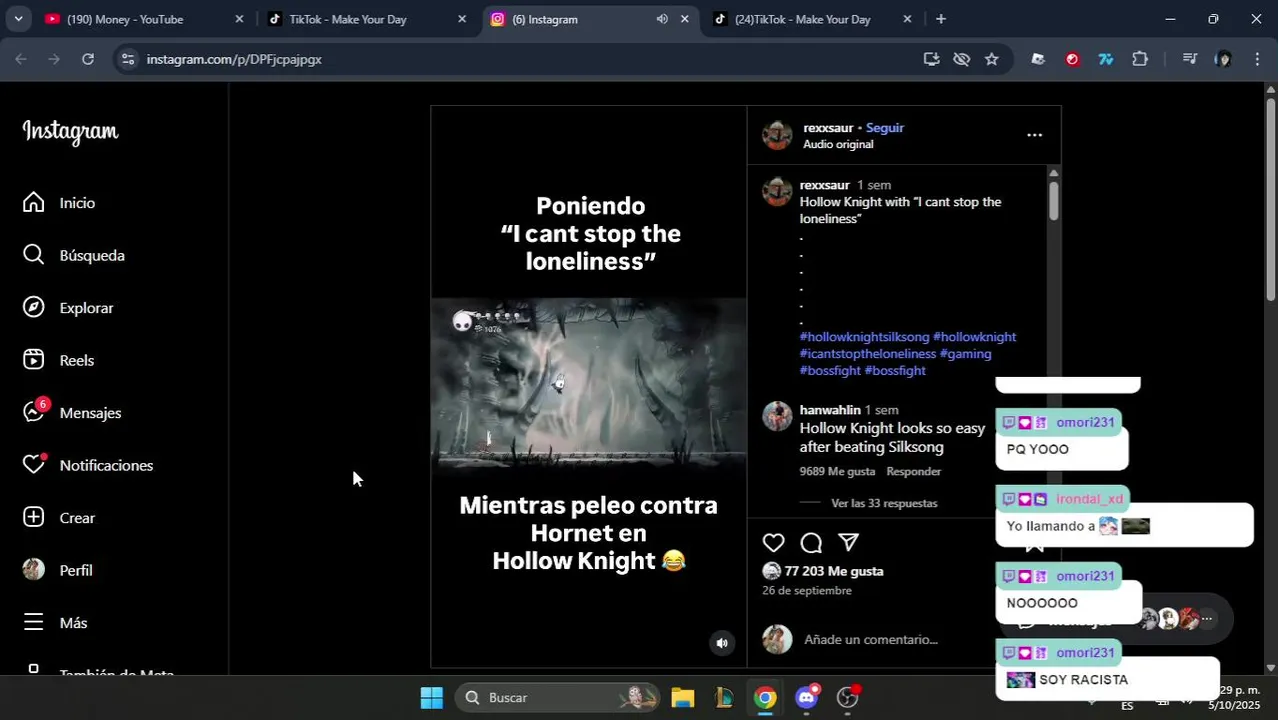The height and width of the screenshot is (720, 1278).
Task: Open the Extensions puzzle icon
Action: (1140, 59)
